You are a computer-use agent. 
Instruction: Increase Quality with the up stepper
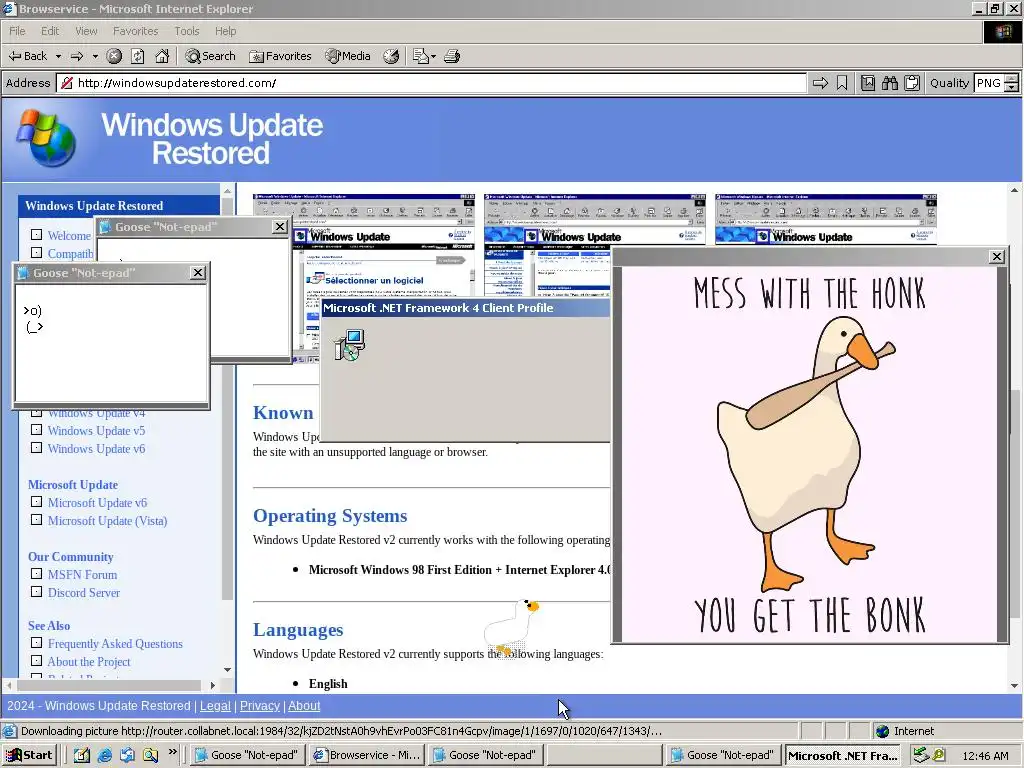tap(1012, 79)
